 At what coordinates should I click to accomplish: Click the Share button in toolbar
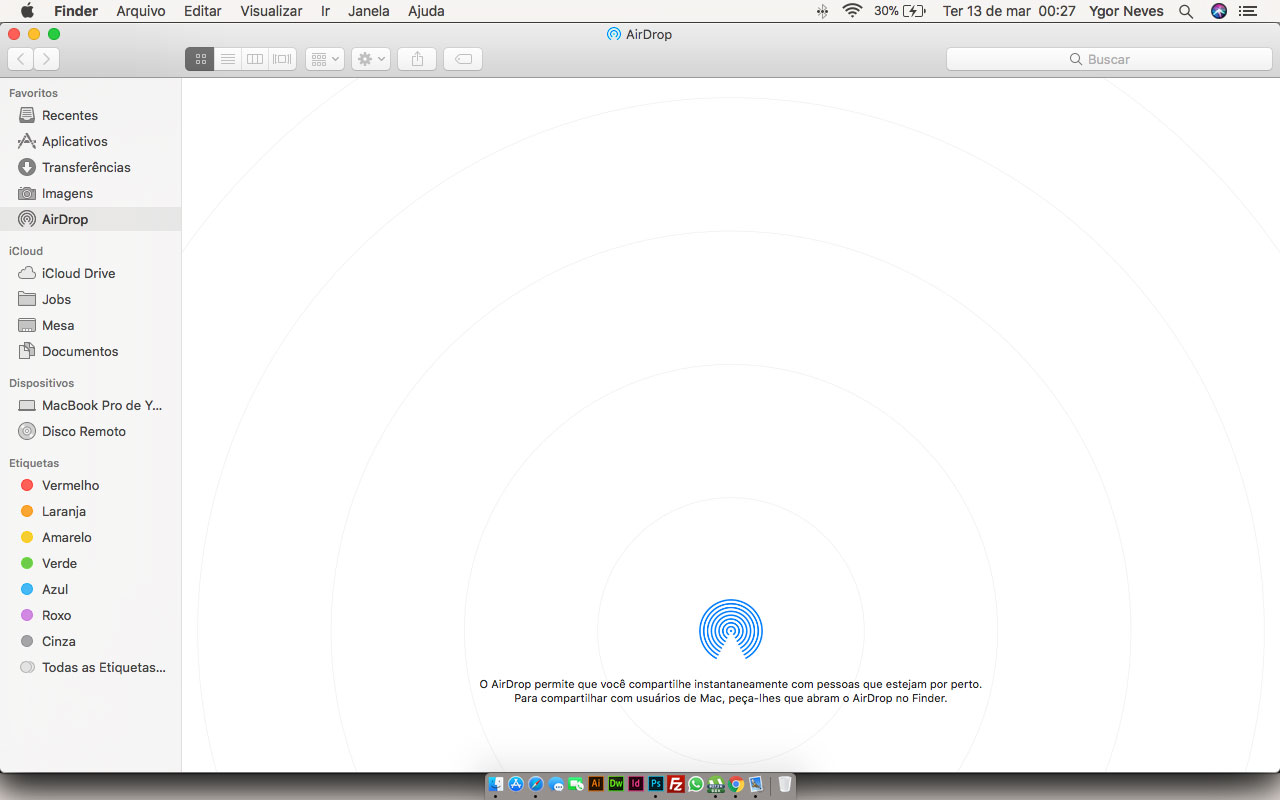417,59
